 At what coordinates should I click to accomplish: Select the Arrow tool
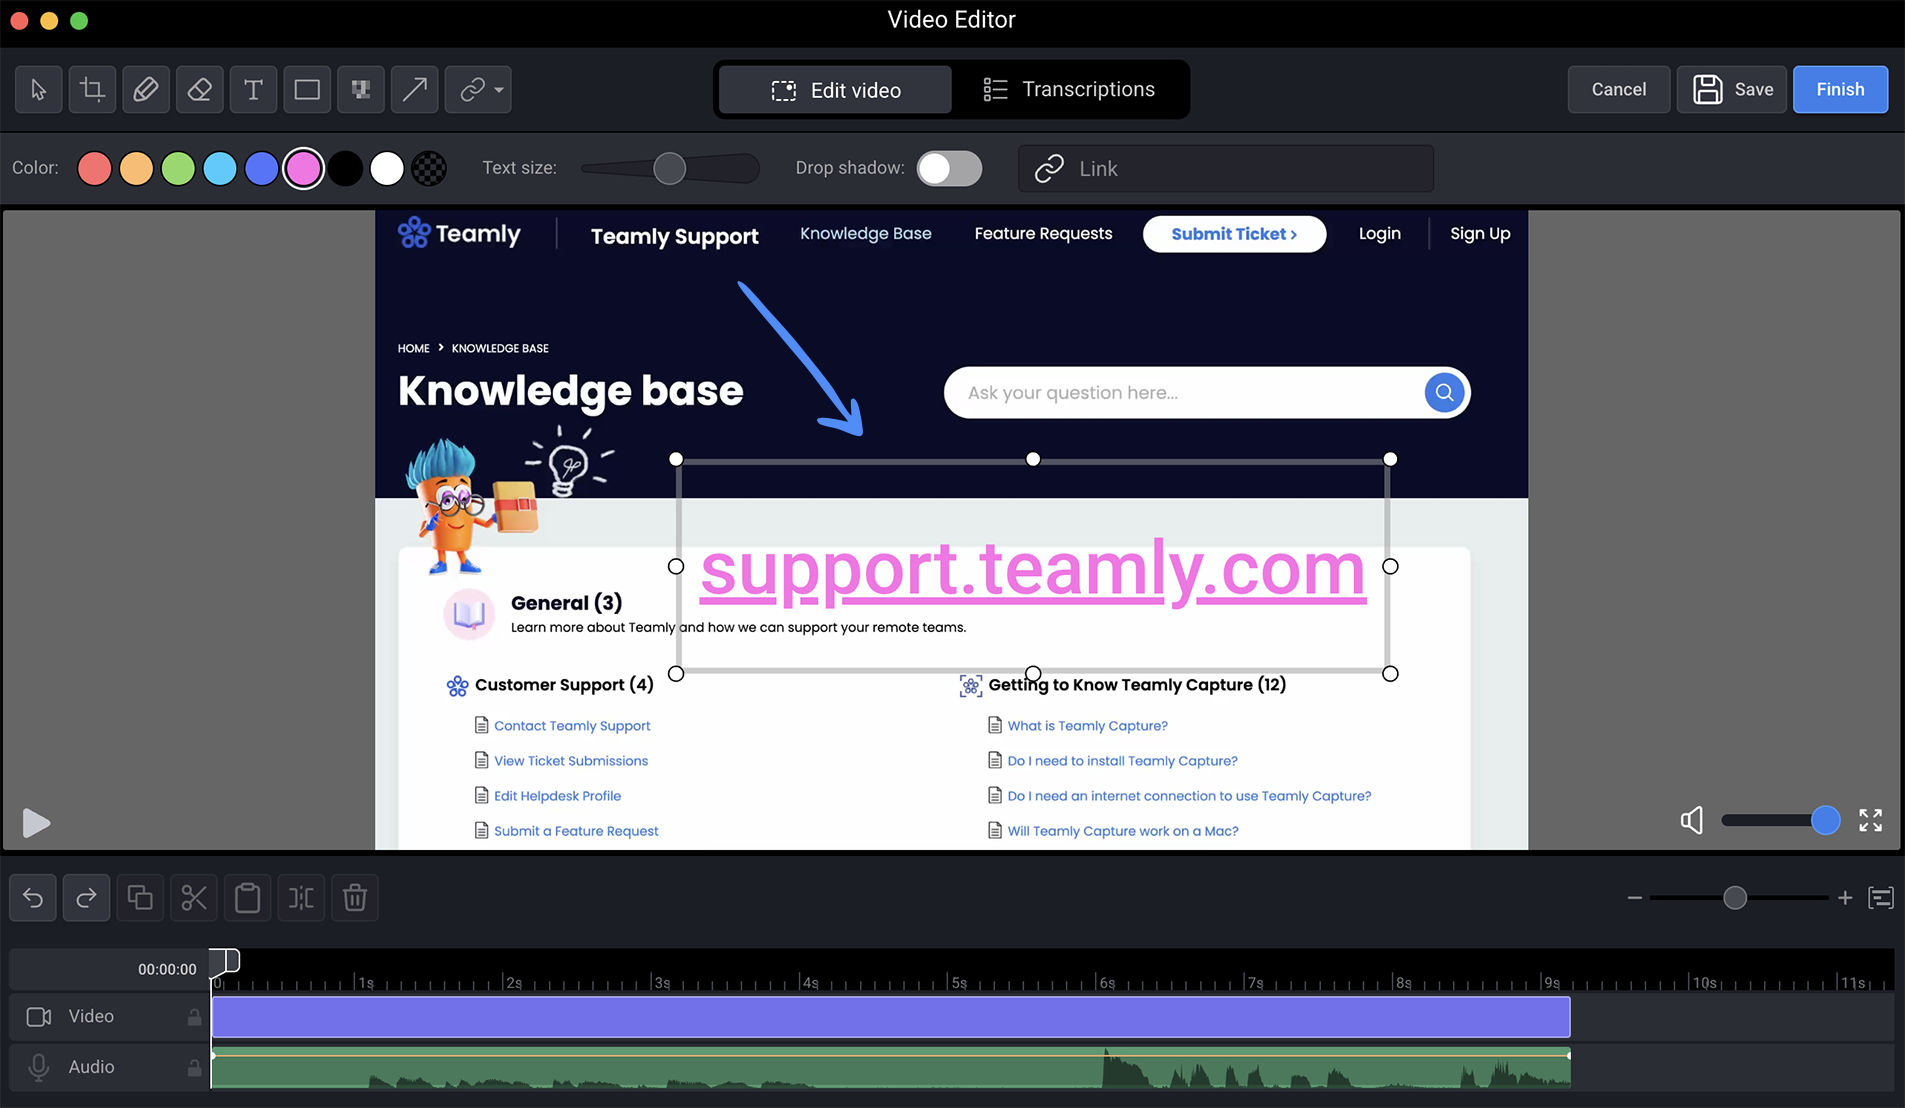pos(415,90)
